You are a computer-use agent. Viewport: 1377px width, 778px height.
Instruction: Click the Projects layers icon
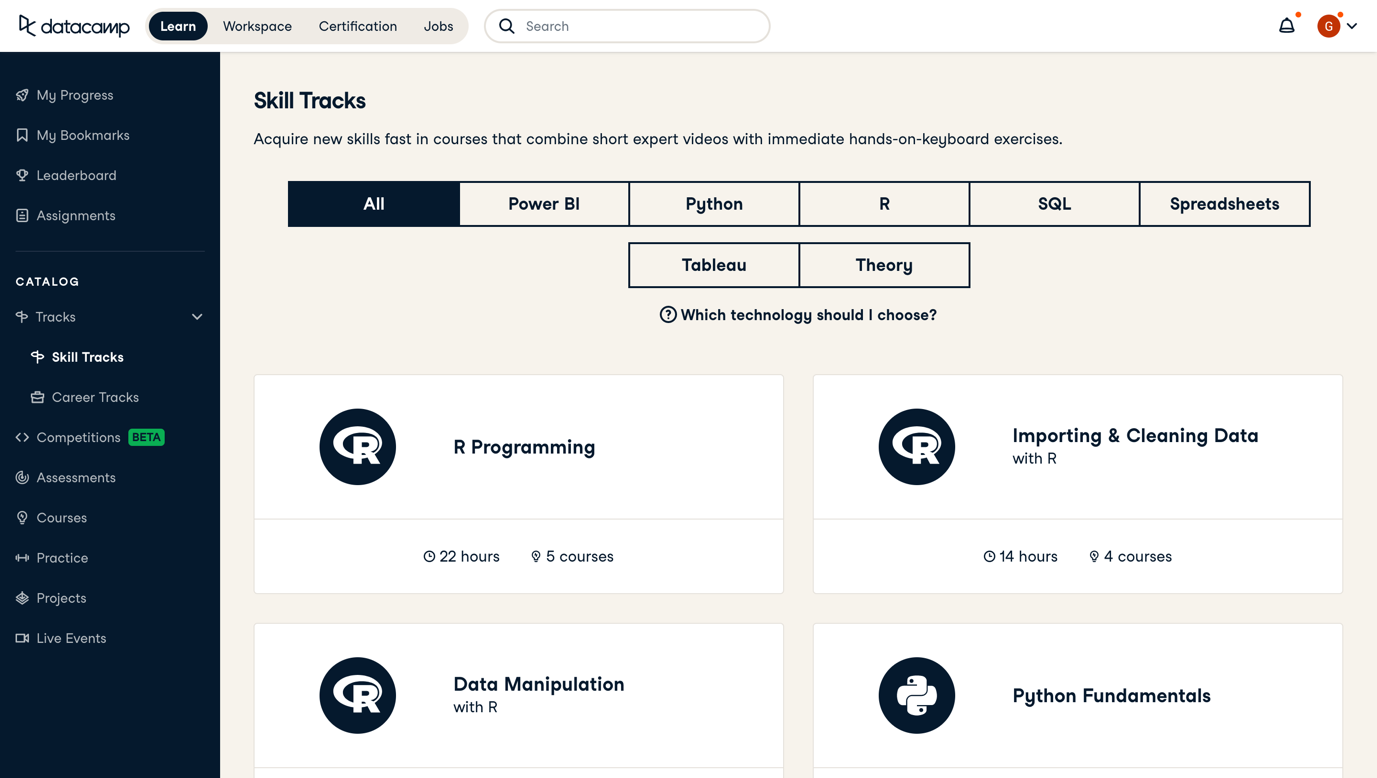[x=22, y=598]
